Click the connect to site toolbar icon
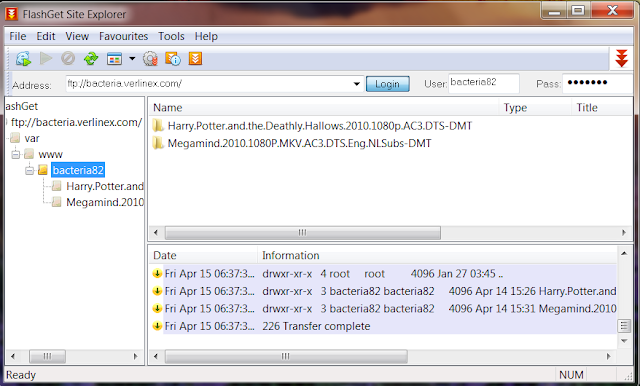This screenshot has height=386, width=640. tap(23, 59)
